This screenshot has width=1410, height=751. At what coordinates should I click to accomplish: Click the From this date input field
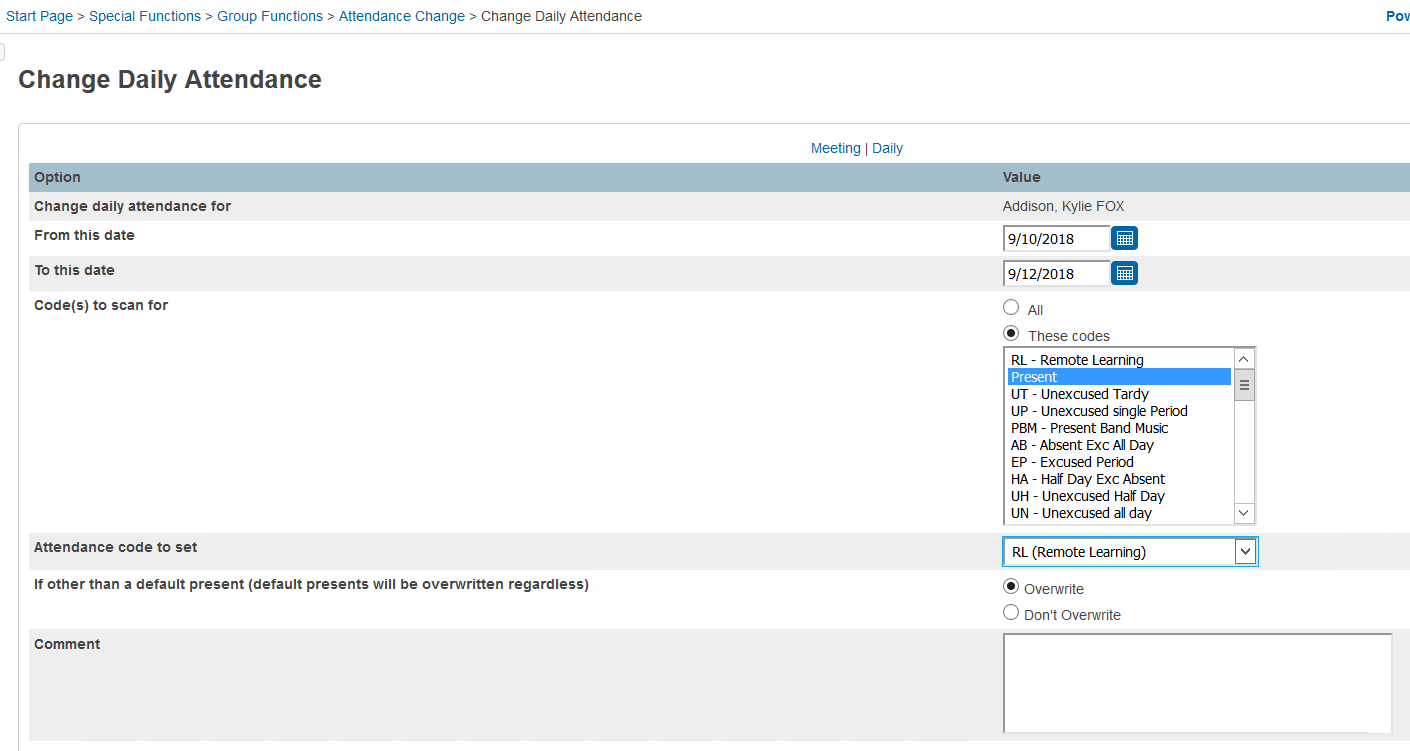(1056, 239)
